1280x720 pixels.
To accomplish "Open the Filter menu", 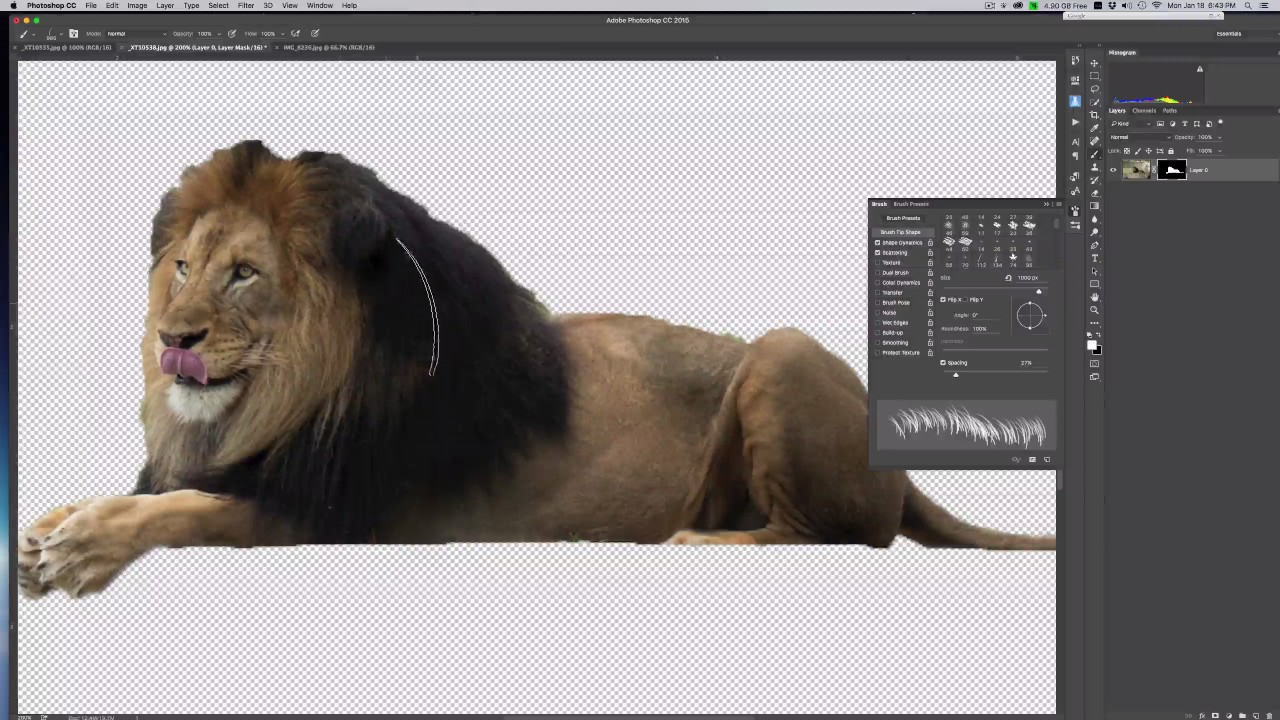I will click(246, 6).
